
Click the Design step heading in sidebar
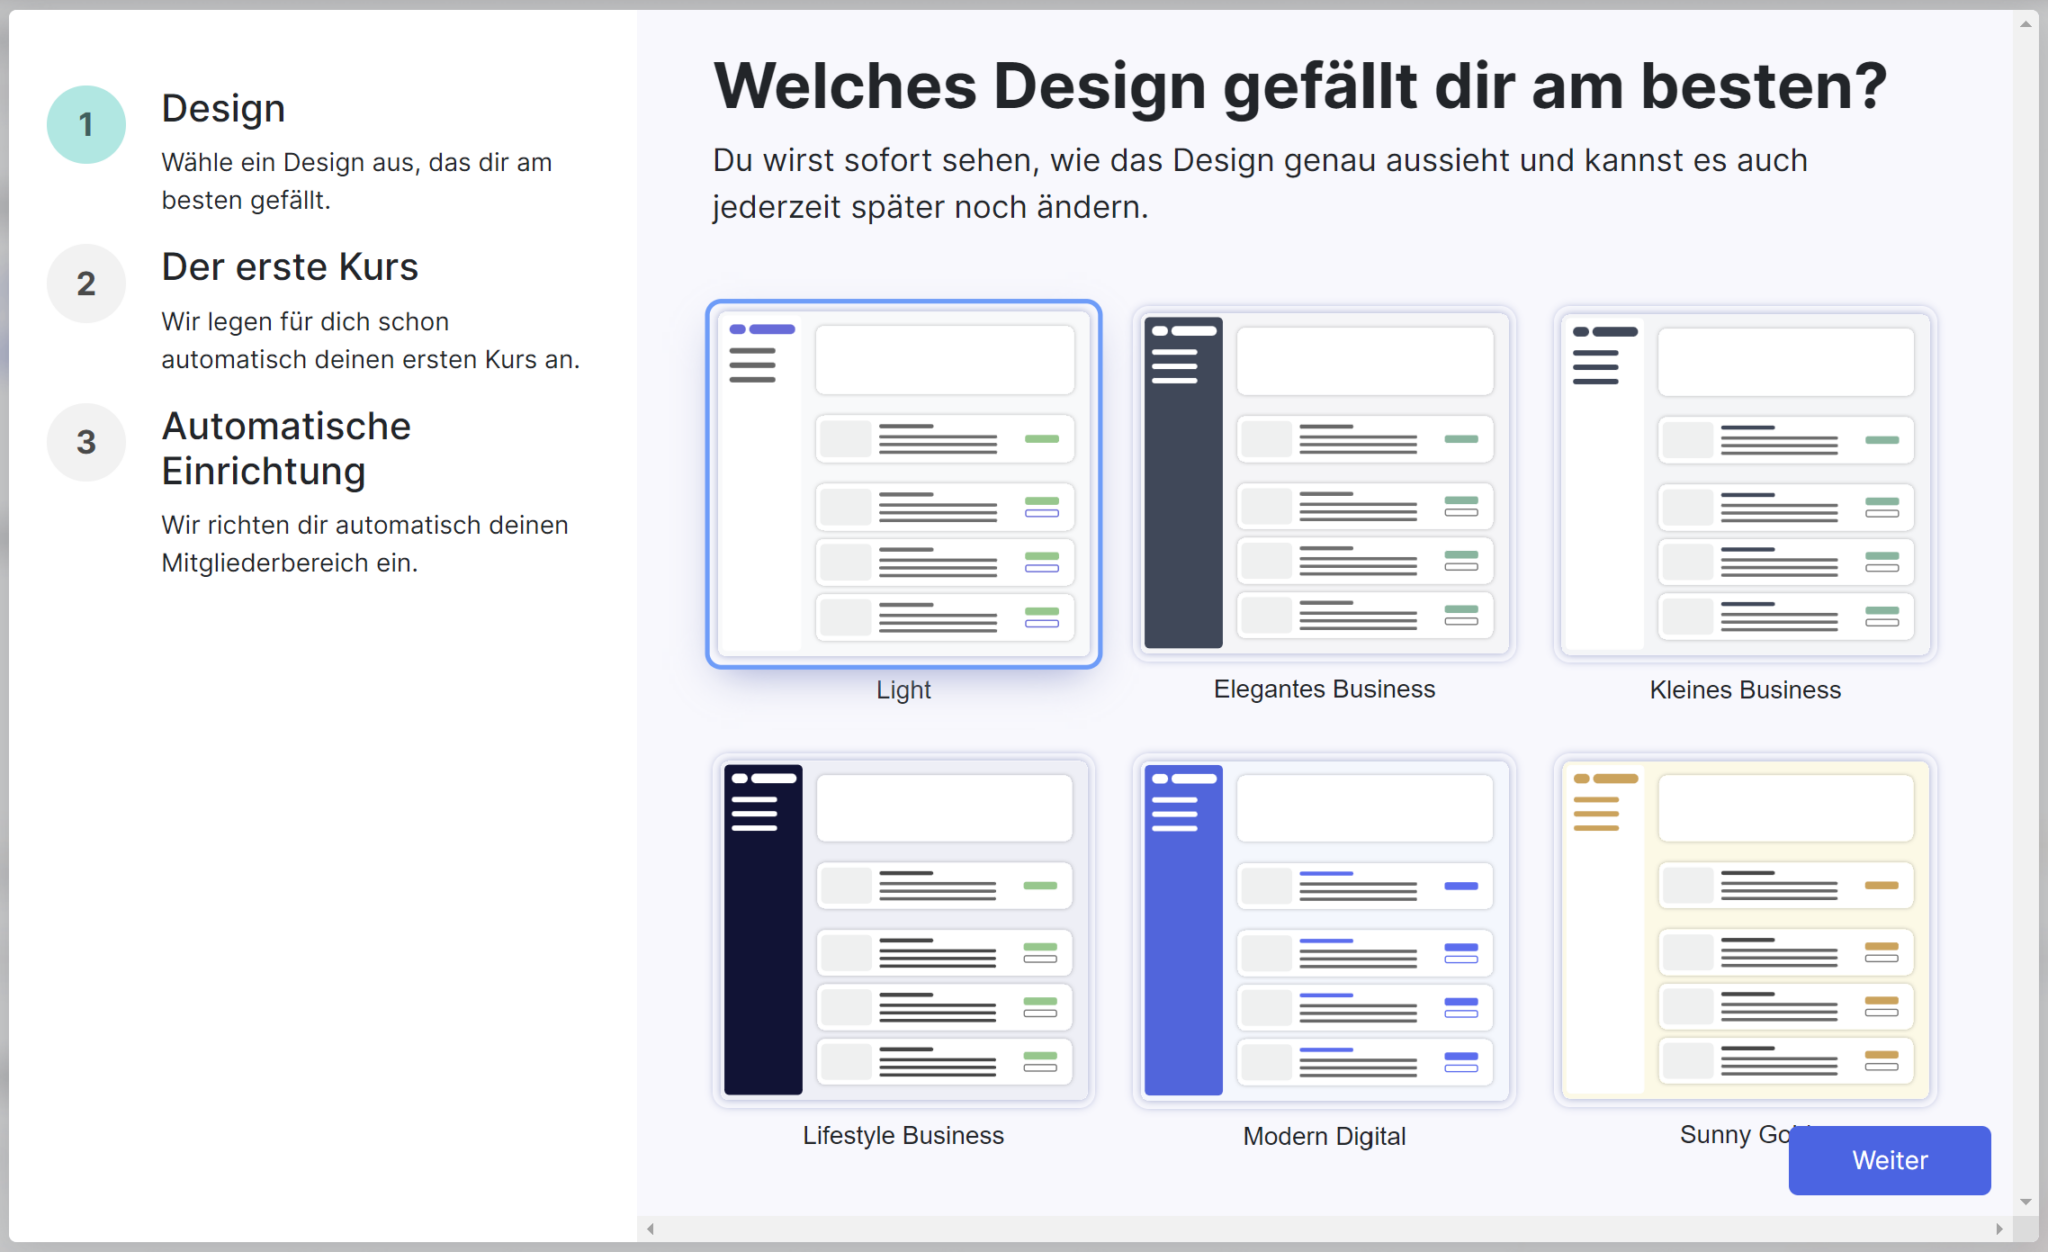(x=222, y=107)
